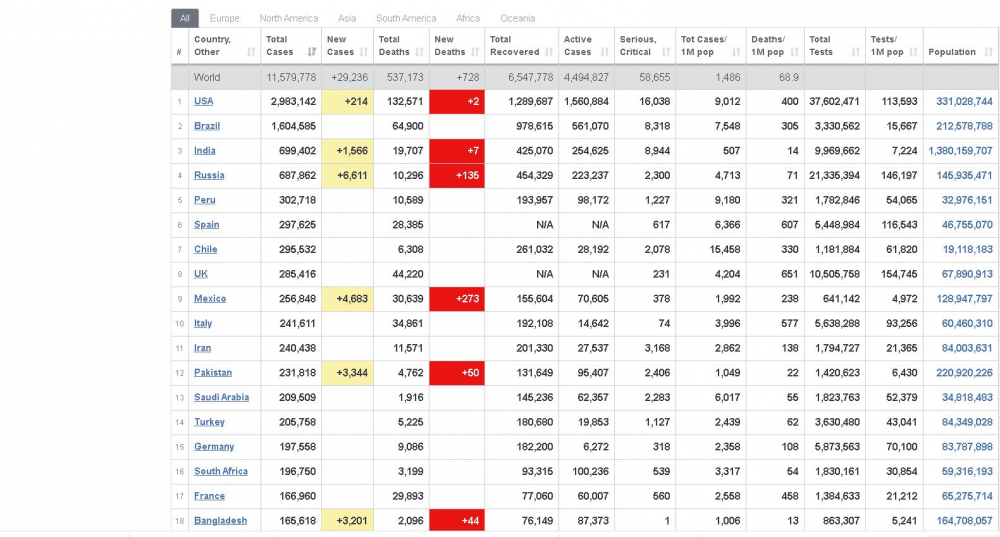Open the North America tab
This screenshot has height=537, width=1000.
point(289,18)
